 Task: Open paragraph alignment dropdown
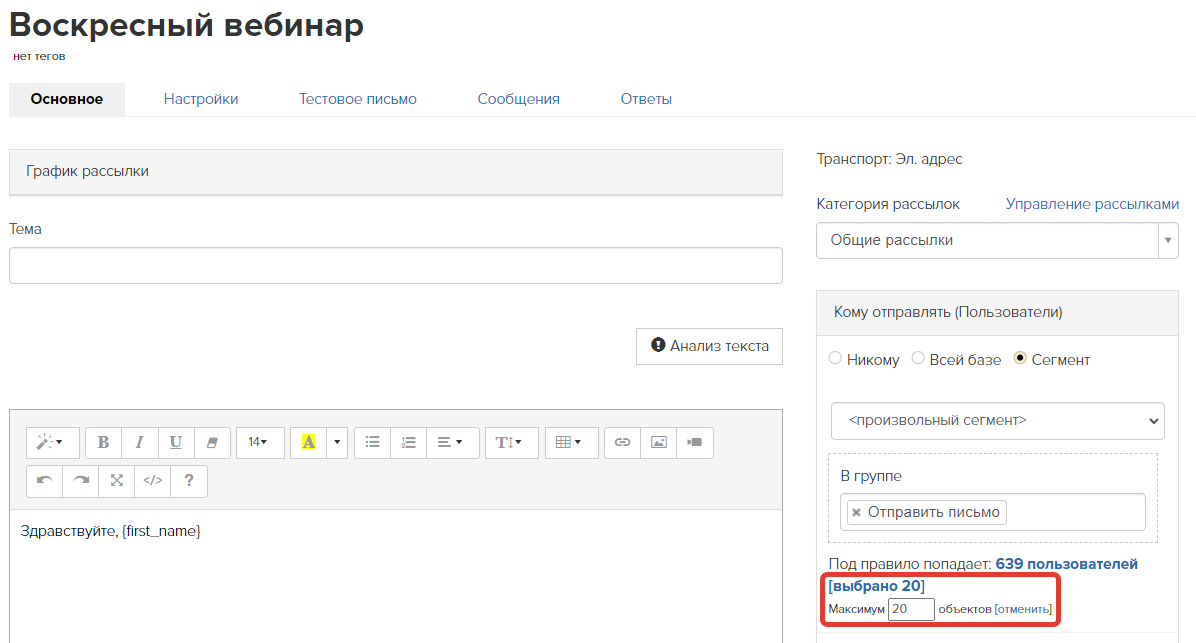point(452,442)
